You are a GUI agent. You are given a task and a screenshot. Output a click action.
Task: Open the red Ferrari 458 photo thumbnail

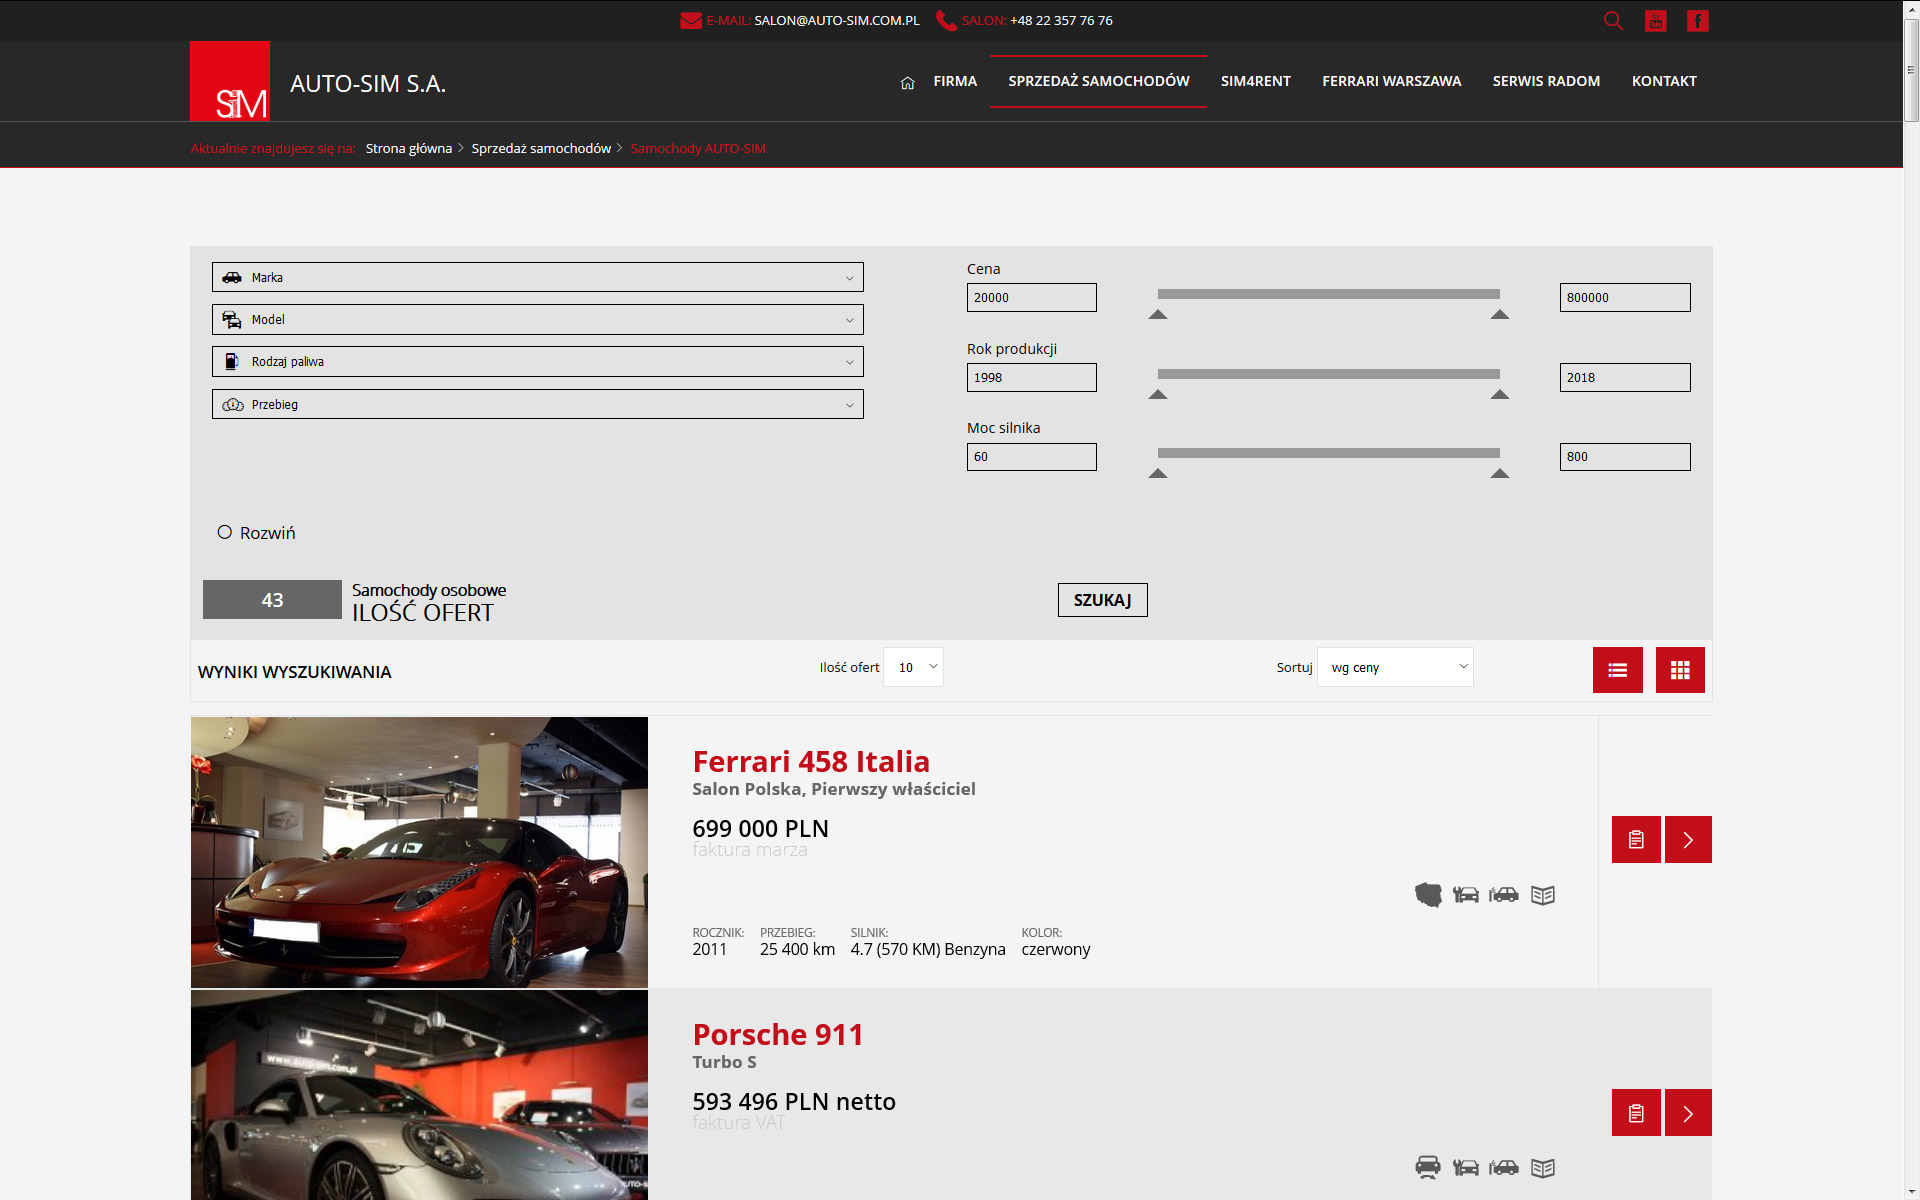(419, 852)
